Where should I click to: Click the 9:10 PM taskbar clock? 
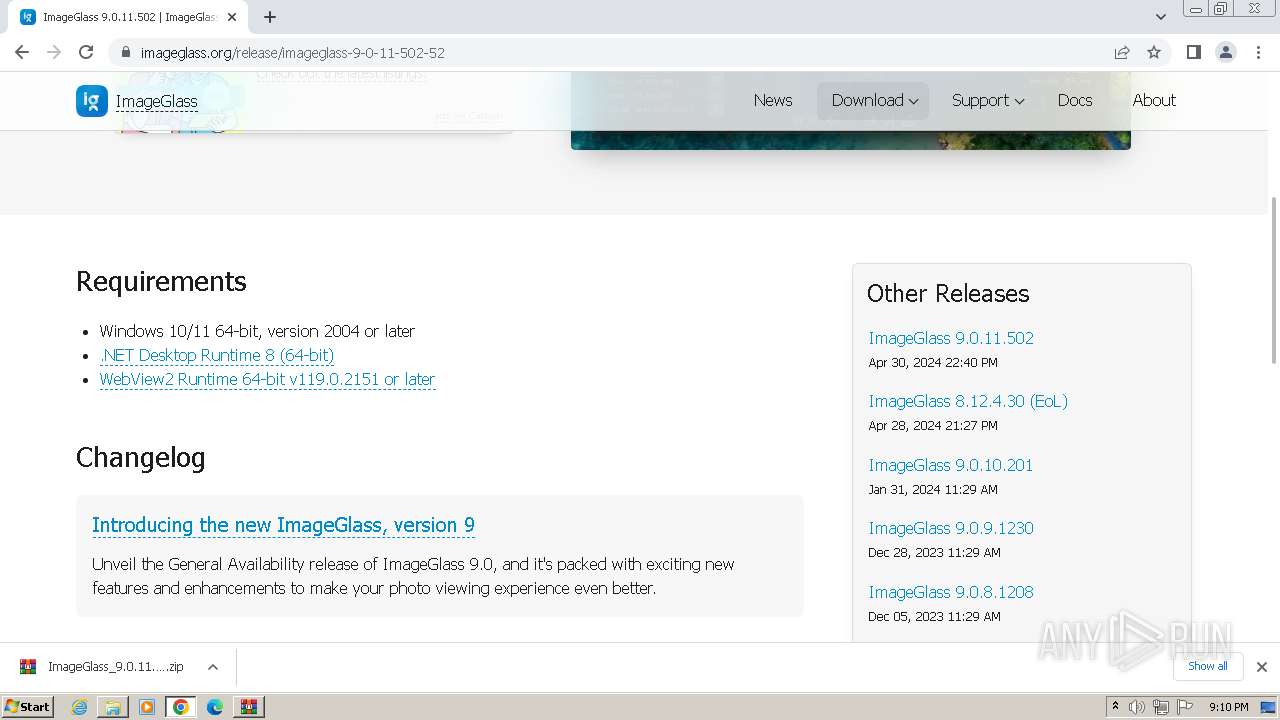click(x=1228, y=707)
